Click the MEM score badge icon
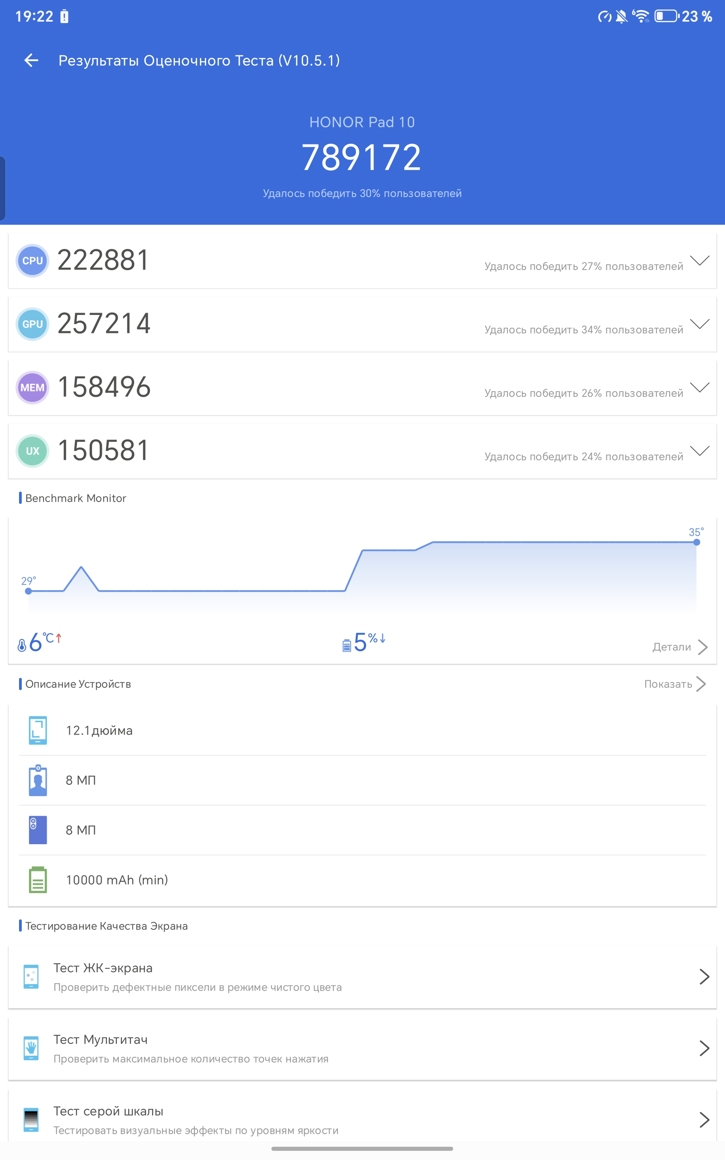Image resolution: width=725 pixels, height=1160 pixels. 33,388
